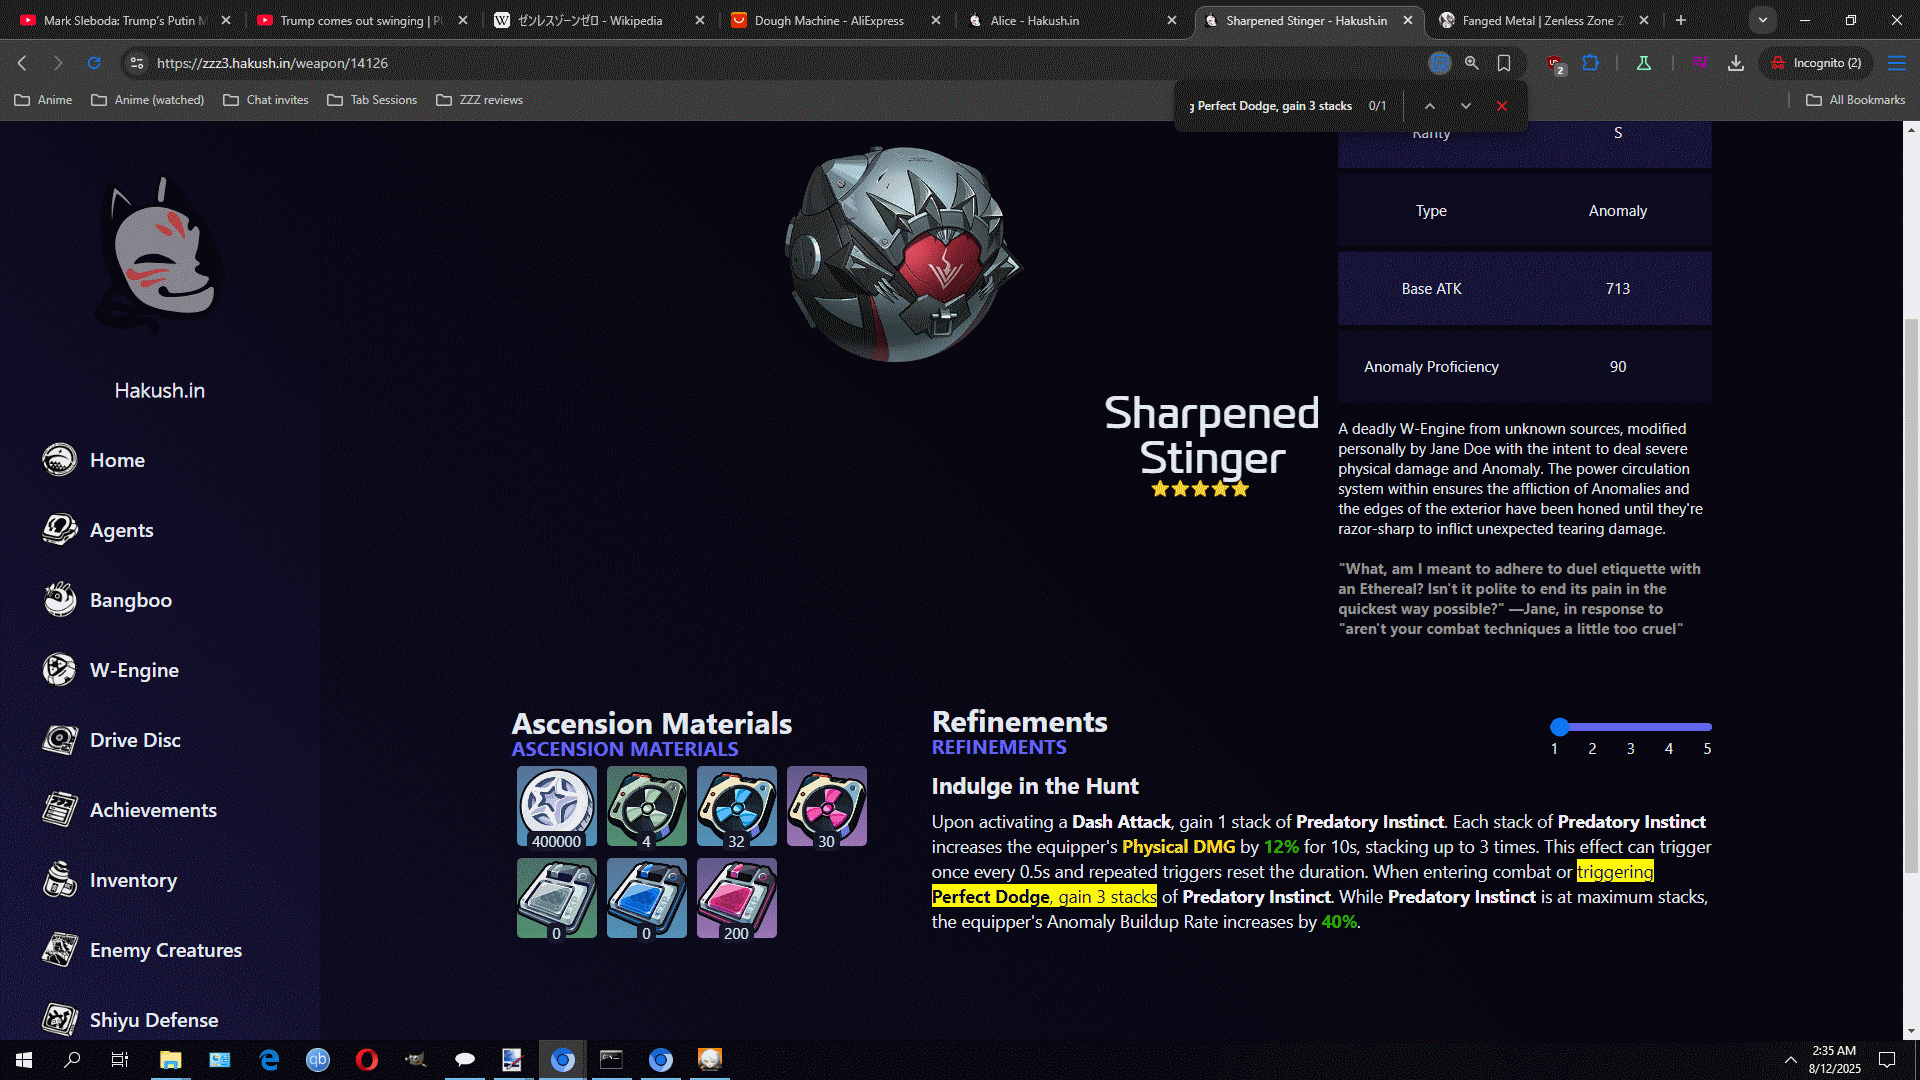Open the Tab Sessions bookmarks folder
The height and width of the screenshot is (1080, 1920).
372,100
